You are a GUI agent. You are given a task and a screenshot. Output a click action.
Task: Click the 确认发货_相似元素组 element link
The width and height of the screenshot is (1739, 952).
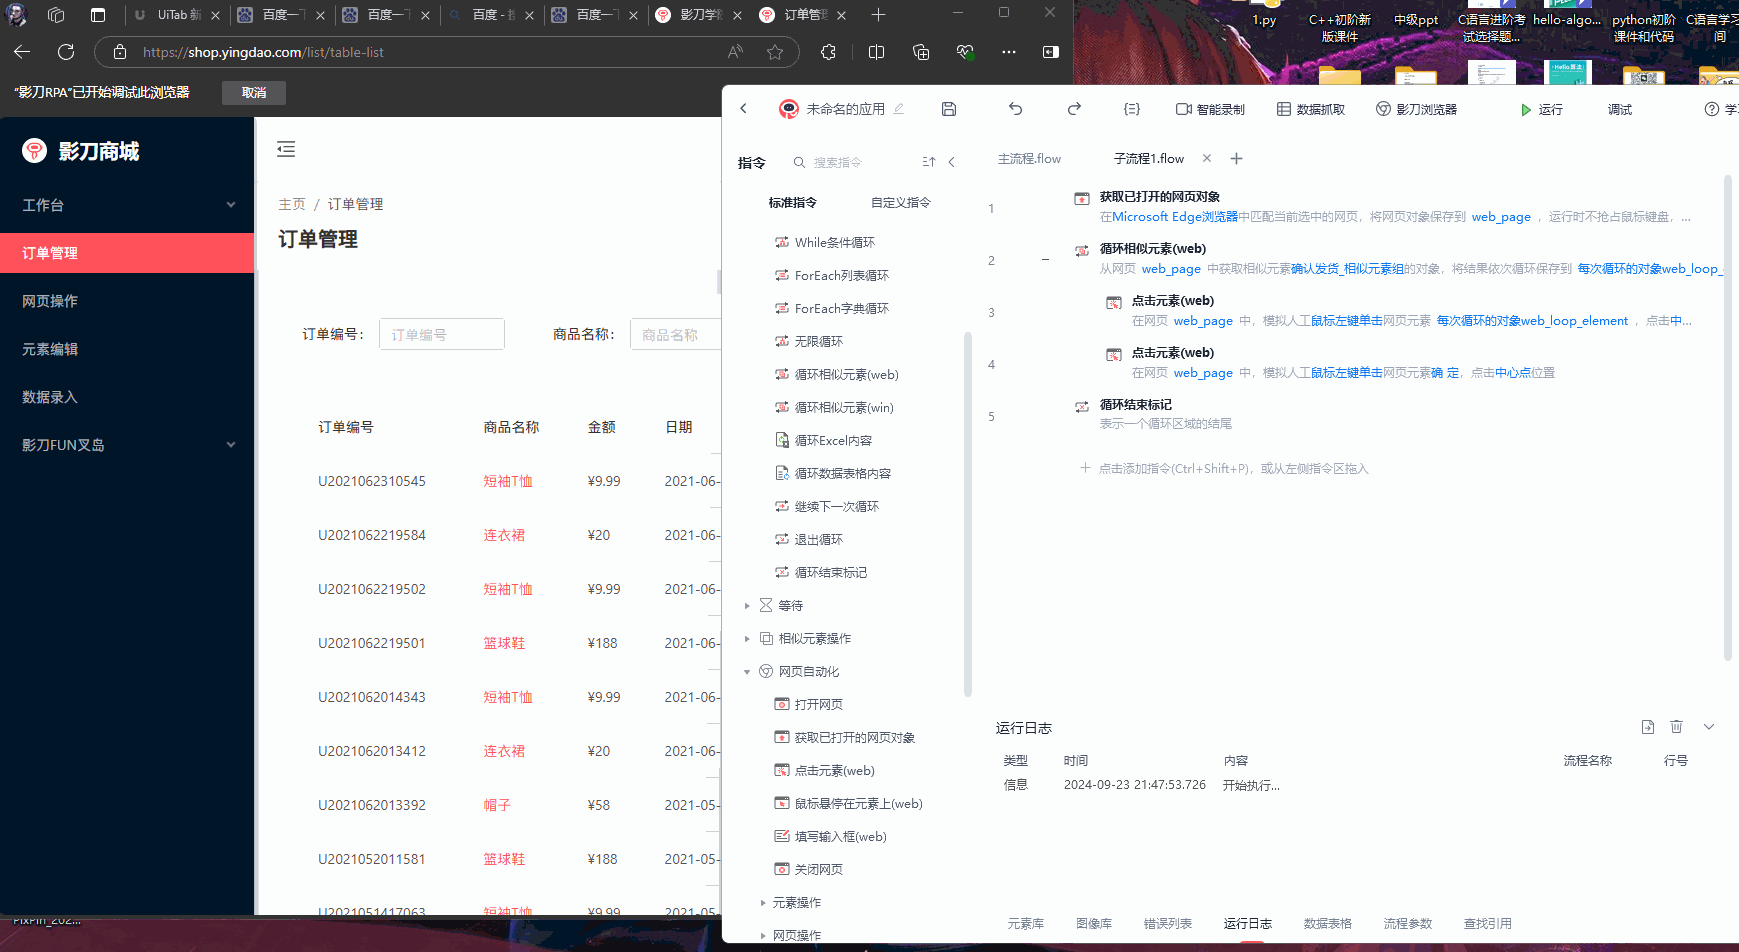coord(1347,268)
